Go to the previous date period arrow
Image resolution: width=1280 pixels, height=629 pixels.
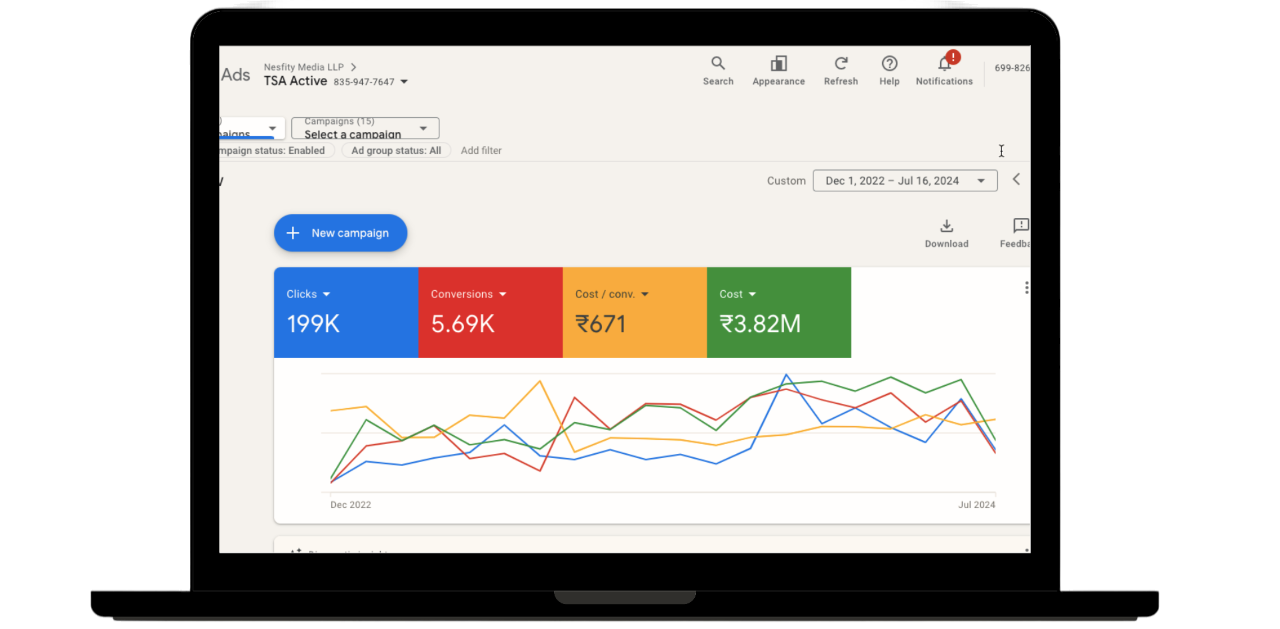[x=1016, y=180]
